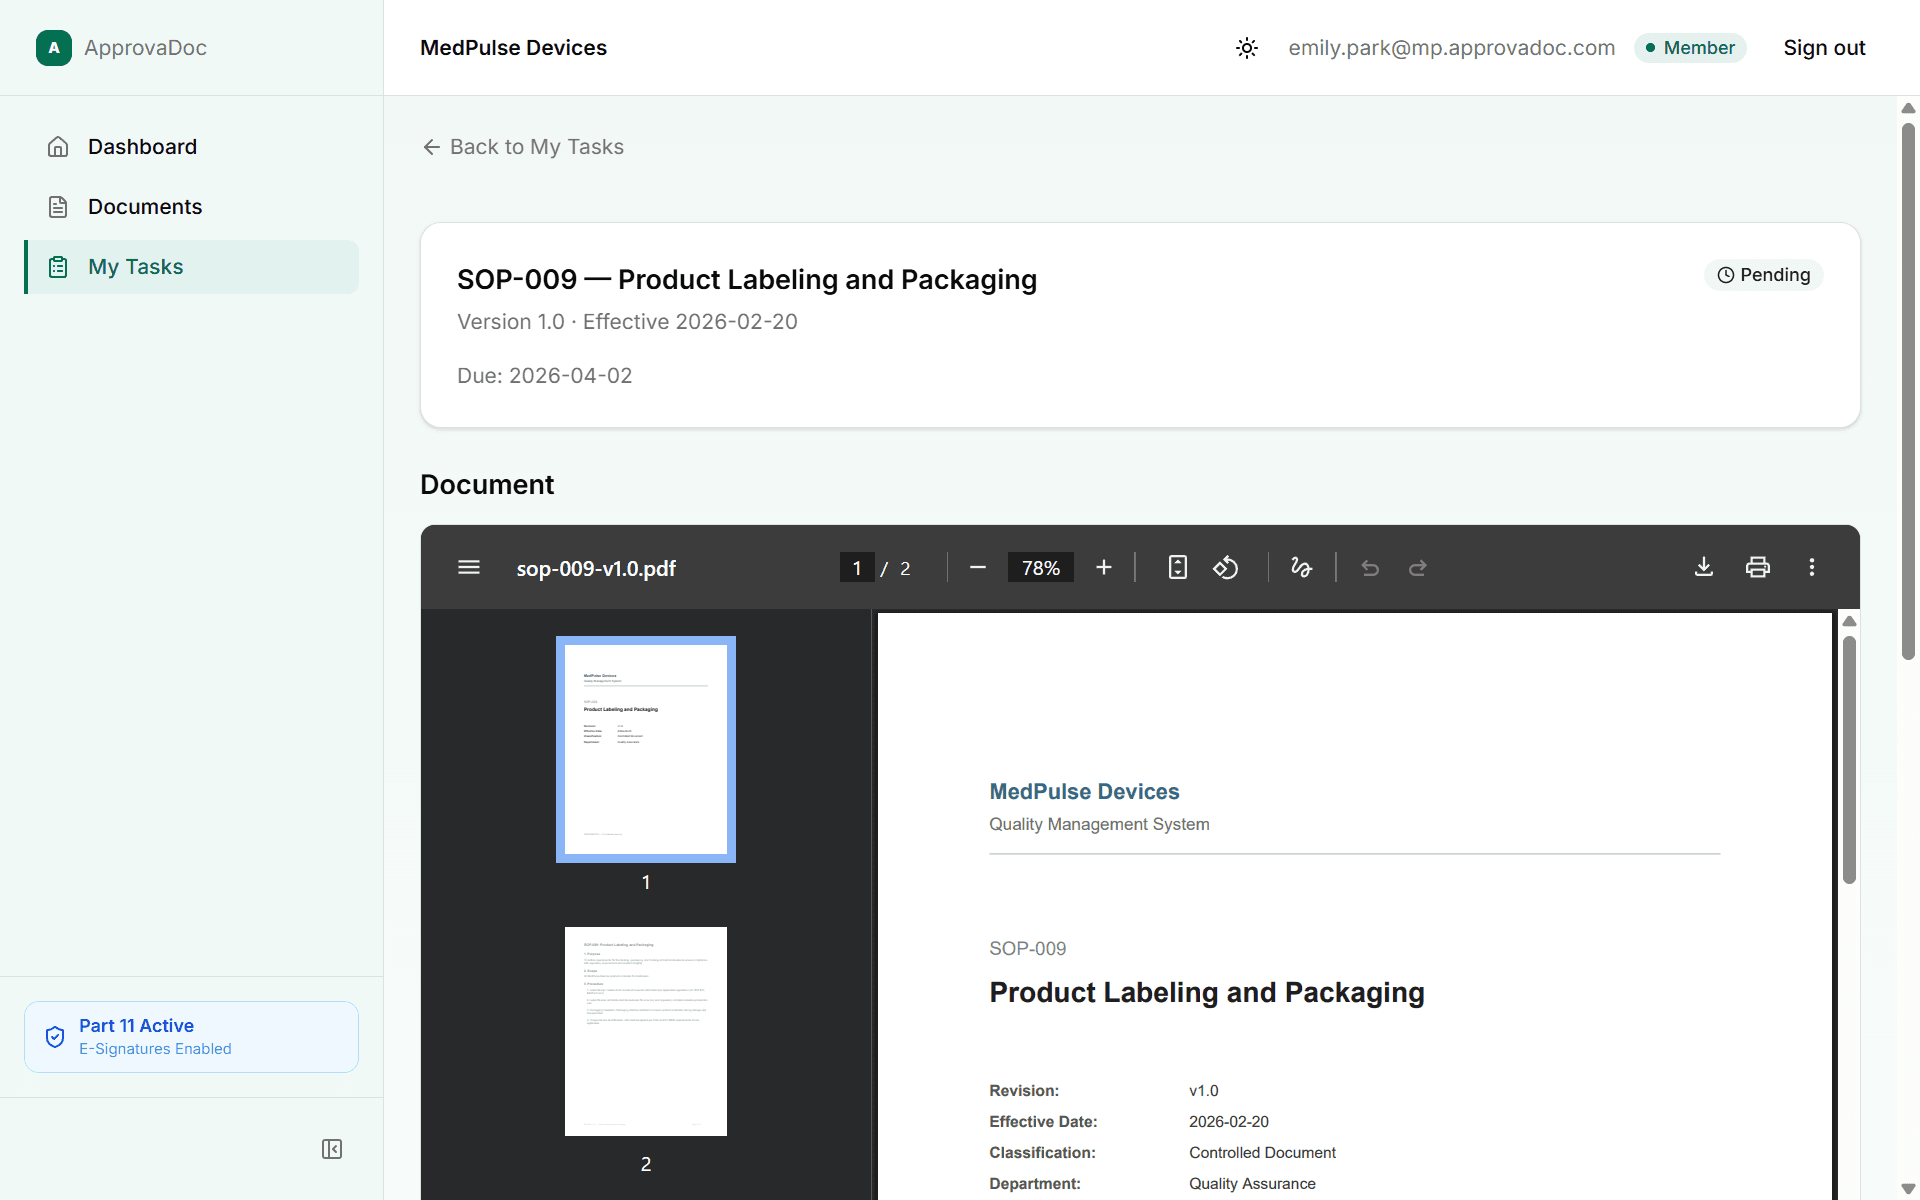Select page 2 thumbnail
The height and width of the screenshot is (1200, 1920).
[646, 1031]
